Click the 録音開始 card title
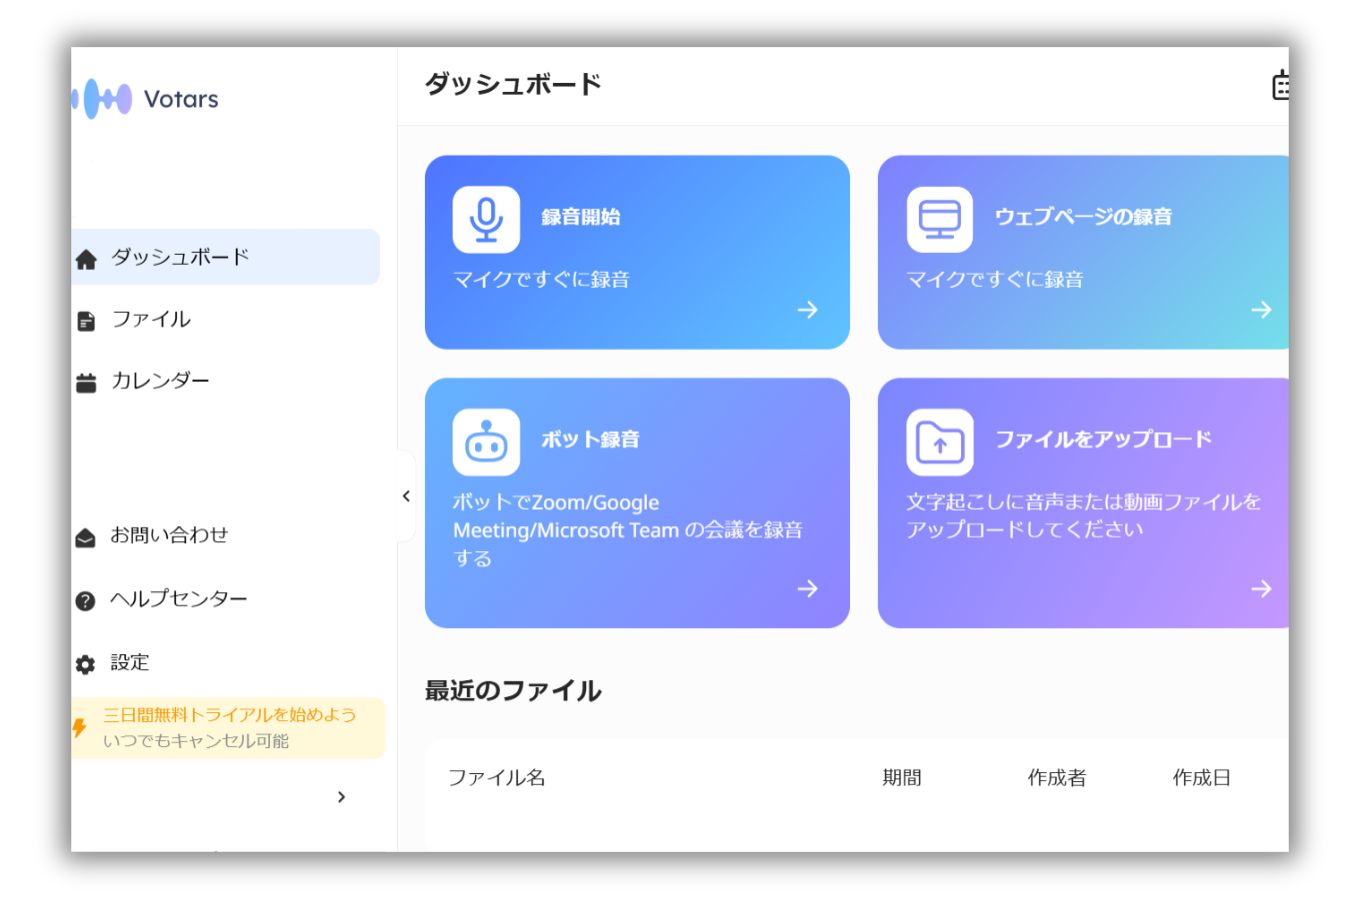The height and width of the screenshot is (900, 1360). click(581, 217)
